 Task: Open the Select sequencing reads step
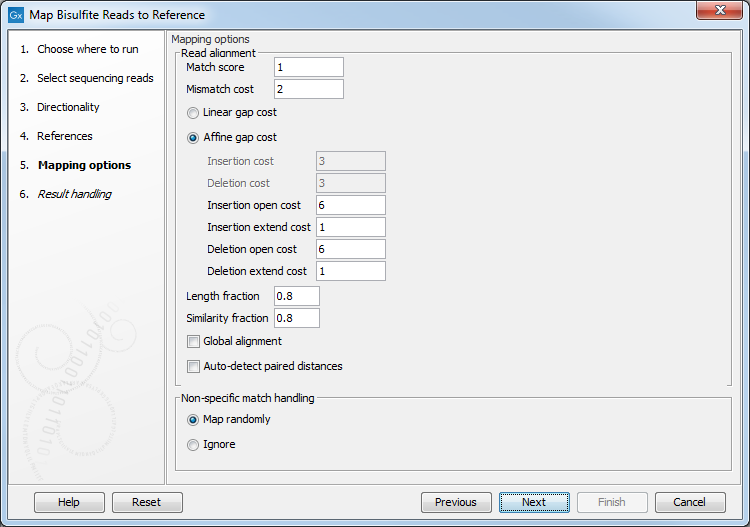coord(95,78)
